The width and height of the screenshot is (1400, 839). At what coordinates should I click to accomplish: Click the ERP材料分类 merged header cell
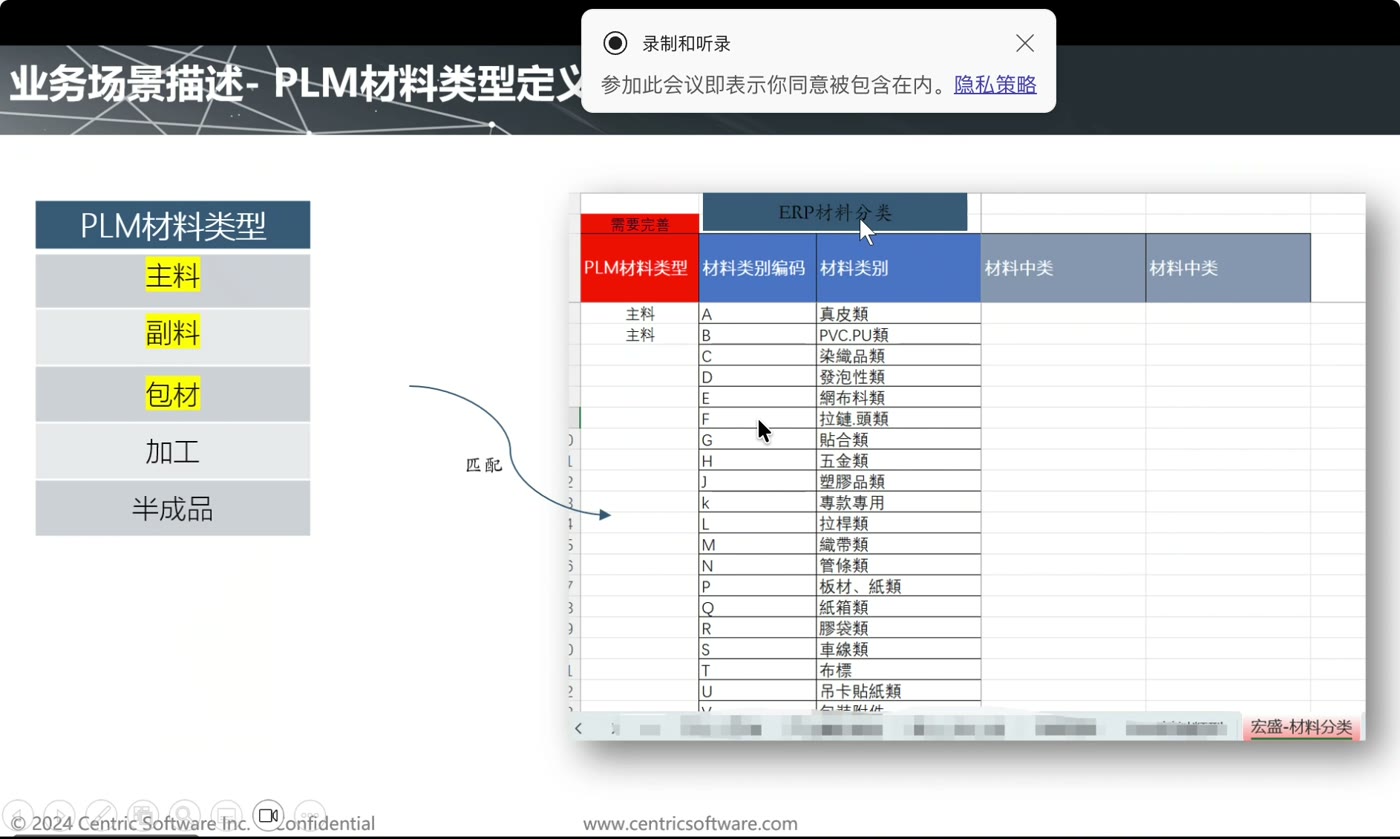835,212
